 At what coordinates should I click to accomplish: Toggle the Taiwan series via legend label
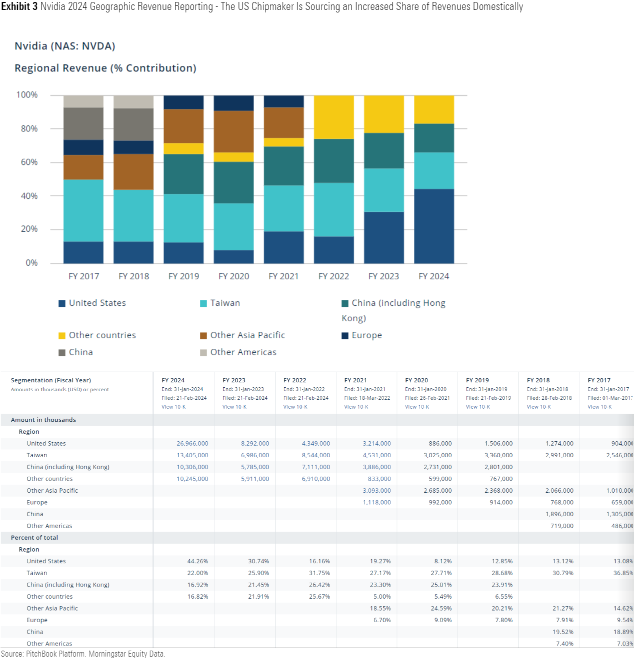click(x=227, y=303)
